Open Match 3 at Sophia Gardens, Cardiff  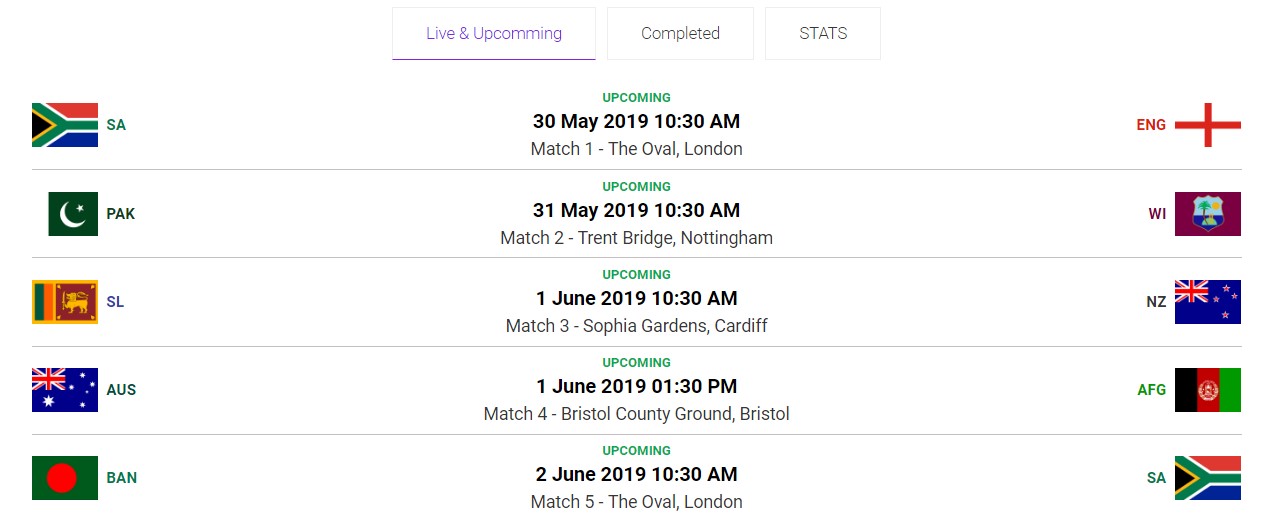636,326
